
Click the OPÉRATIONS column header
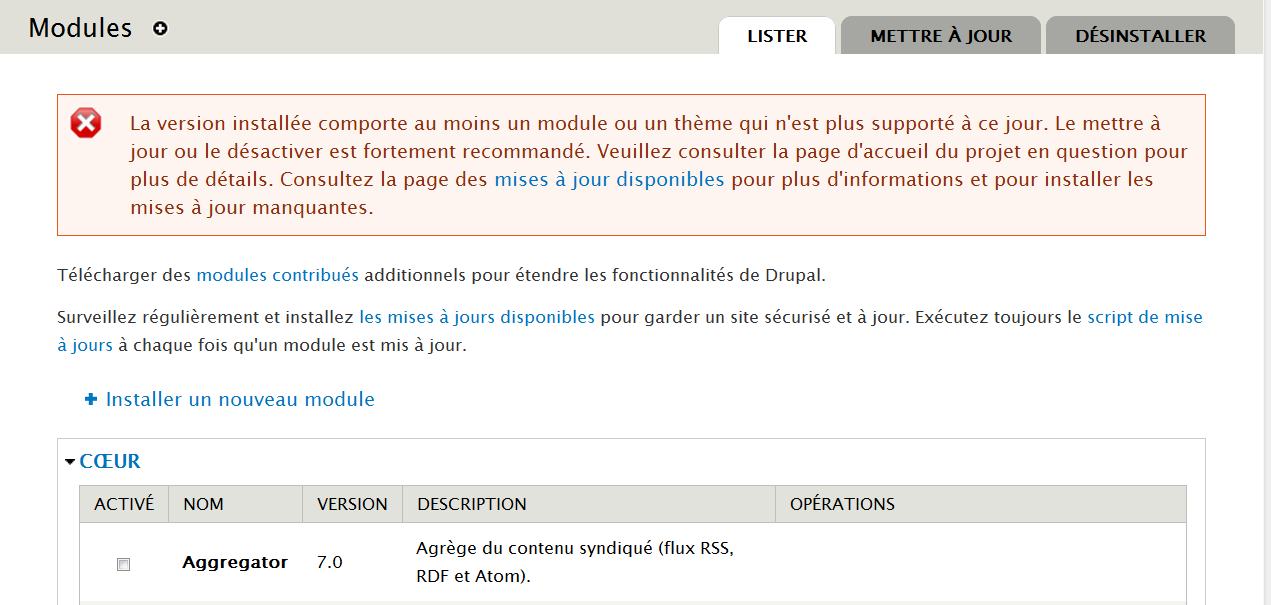[842, 504]
